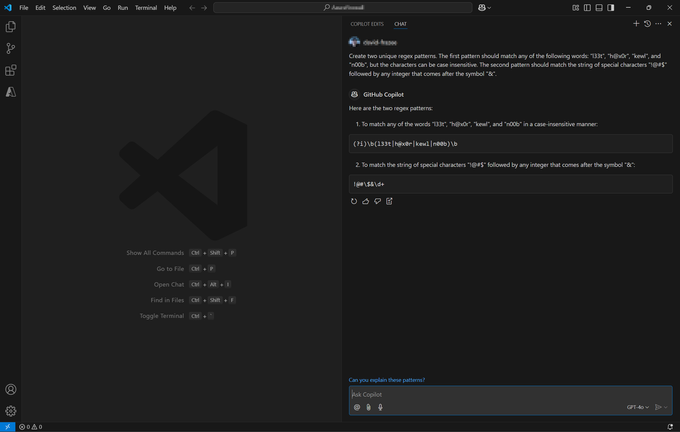Open the Manage gear icon
The image size is (680, 432).
coord(10,411)
